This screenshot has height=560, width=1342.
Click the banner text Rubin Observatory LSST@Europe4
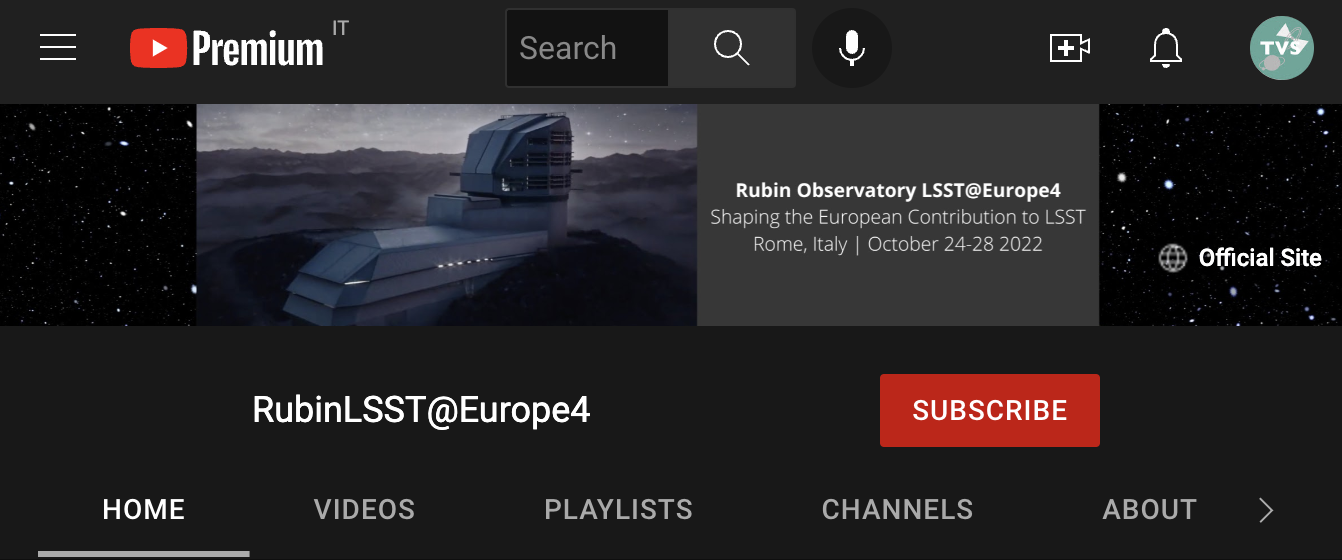coord(898,190)
